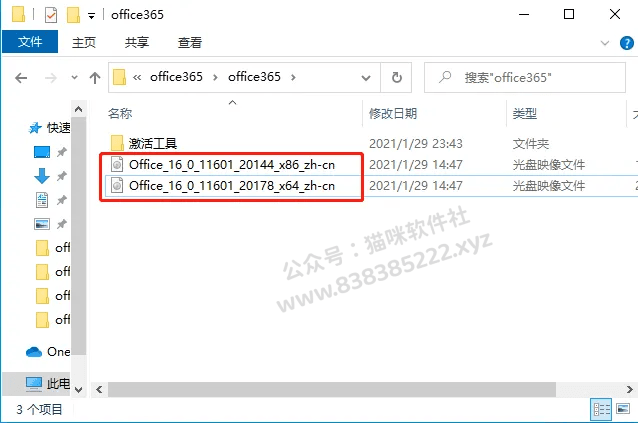This screenshot has width=638, height=423.
Task: Open recent locations dropdown arrow
Action: coord(74,77)
